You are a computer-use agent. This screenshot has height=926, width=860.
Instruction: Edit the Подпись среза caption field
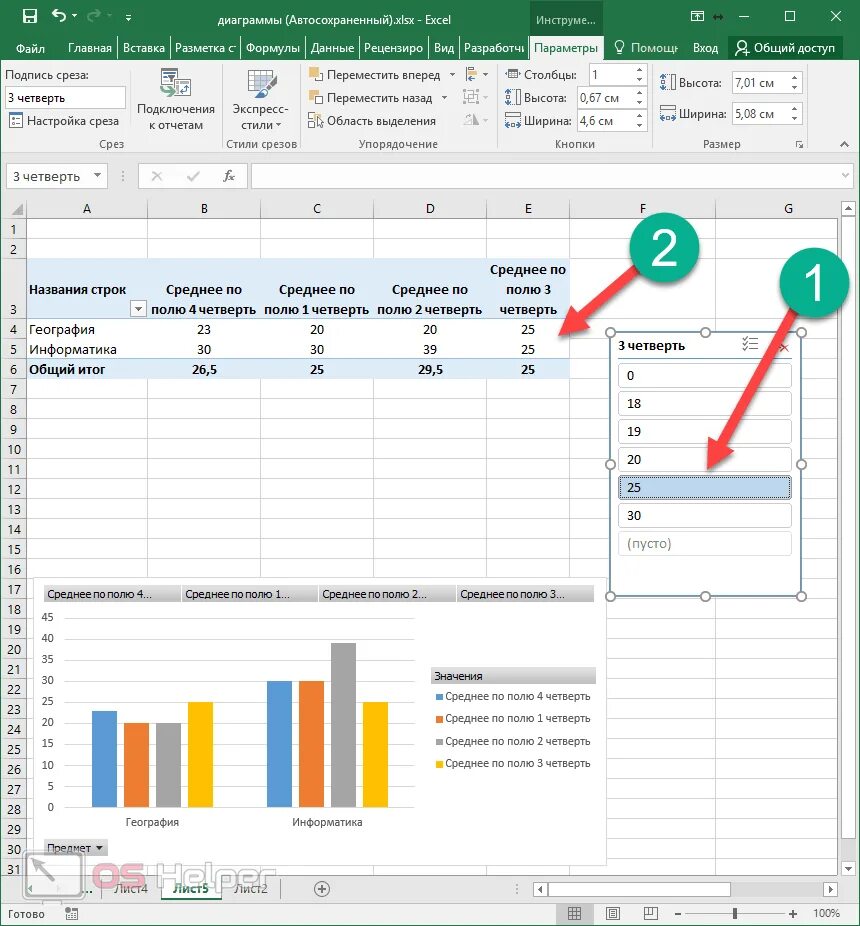66,97
